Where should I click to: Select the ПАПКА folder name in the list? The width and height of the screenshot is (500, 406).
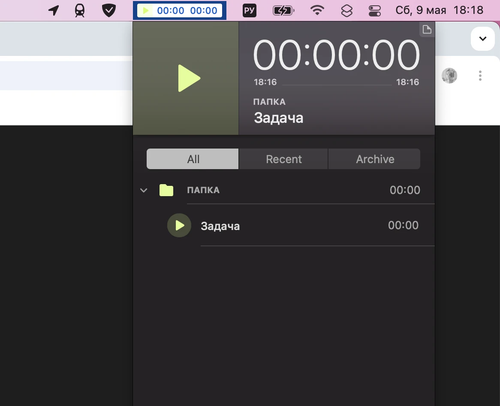[x=203, y=190]
